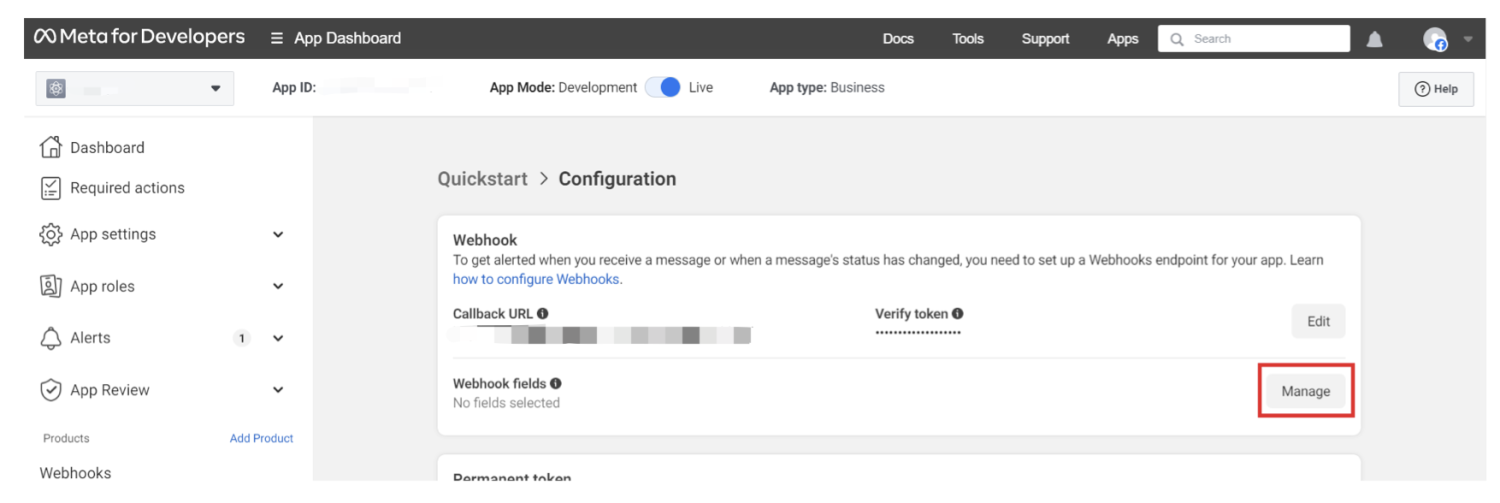
Task: Click the Dashboard house icon
Action: [x=51, y=147]
